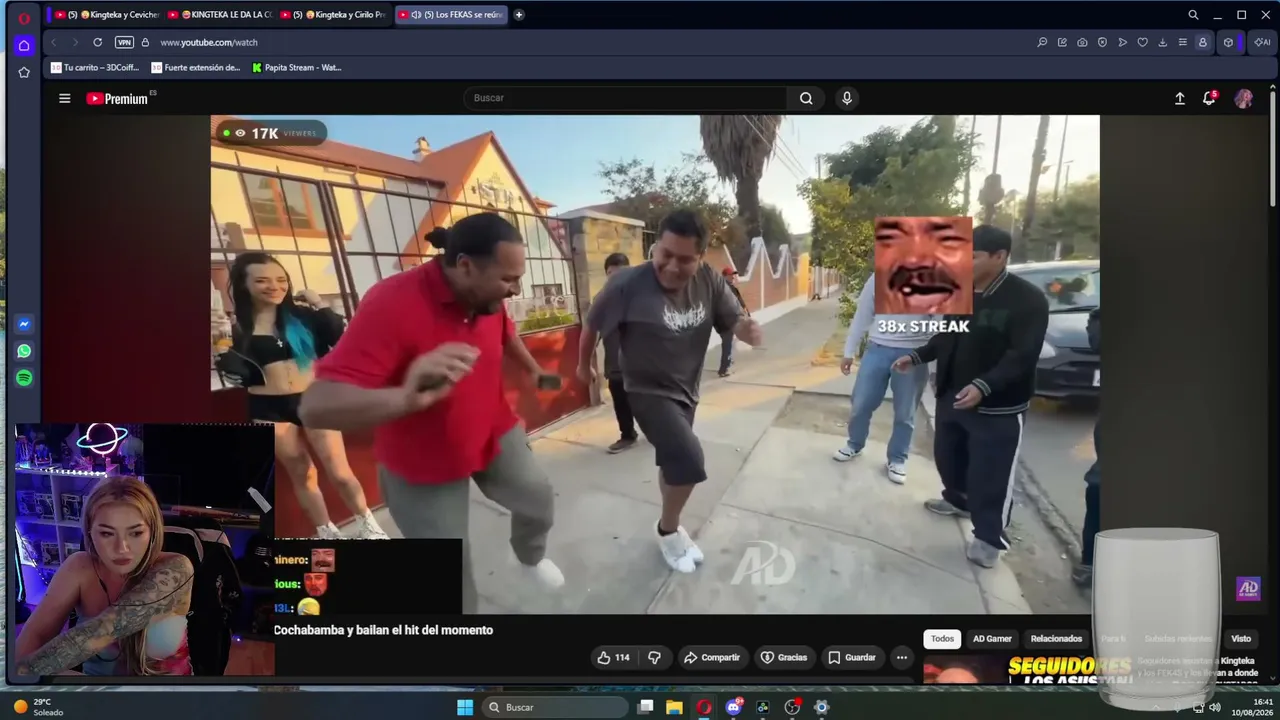
Task: Open the Opera flow send icon
Action: [1122, 42]
